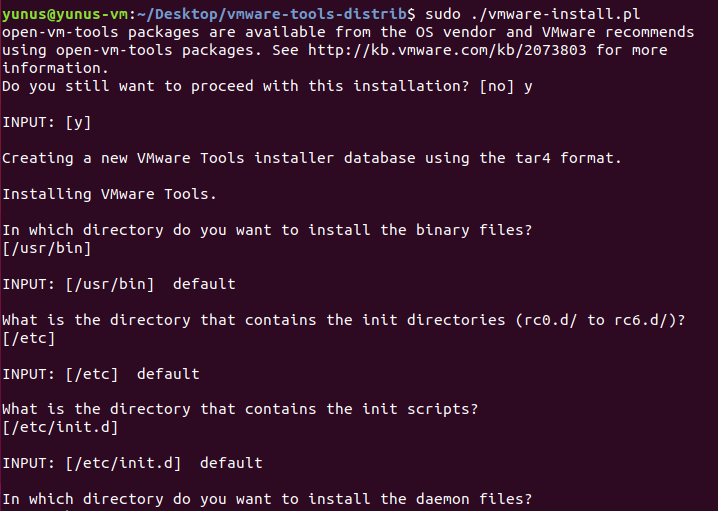Viewport: 718px width, 511px height.
Task: Click the yunus@yunus-vm prompt username
Action: point(65,14)
